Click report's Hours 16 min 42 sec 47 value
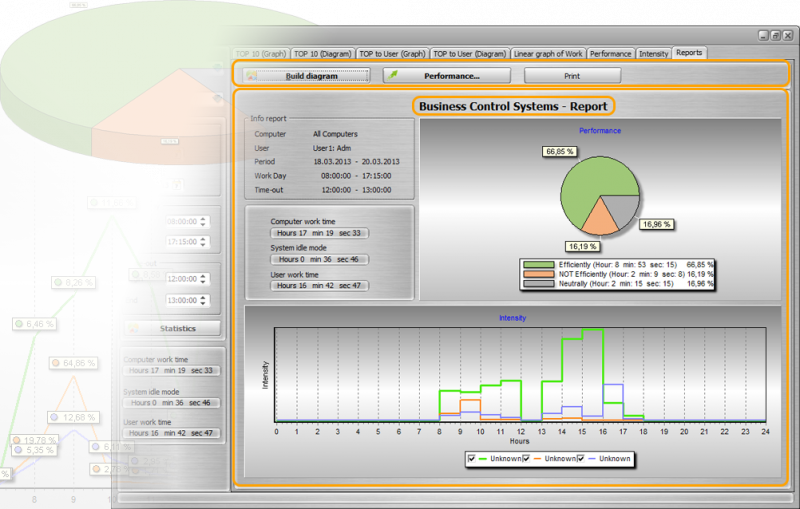This screenshot has width=800, height=509. (x=319, y=286)
